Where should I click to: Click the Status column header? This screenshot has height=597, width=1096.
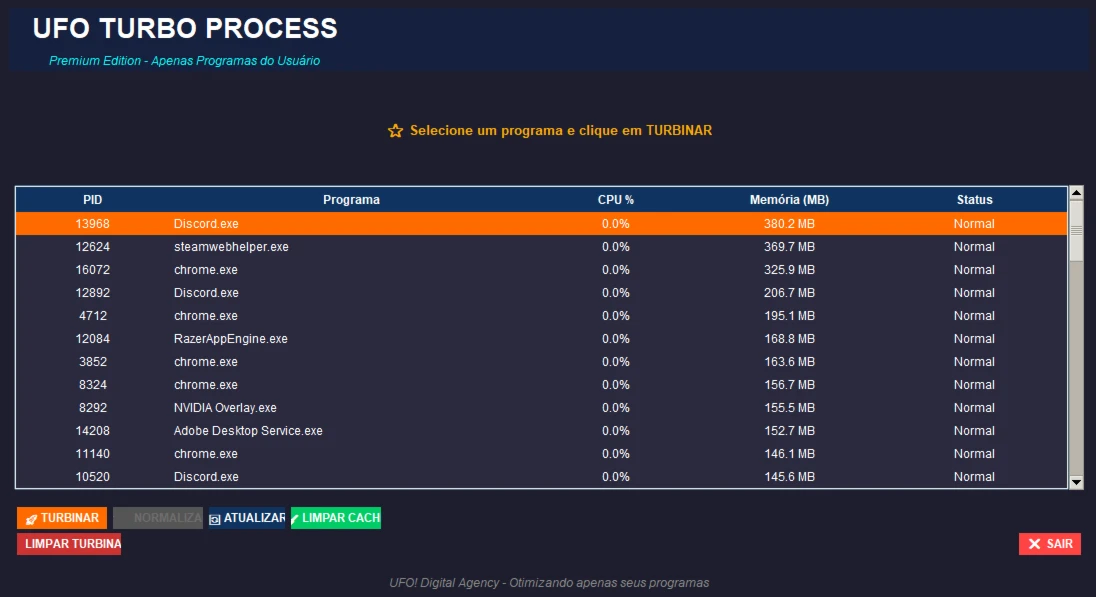click(x=974, y=200)
